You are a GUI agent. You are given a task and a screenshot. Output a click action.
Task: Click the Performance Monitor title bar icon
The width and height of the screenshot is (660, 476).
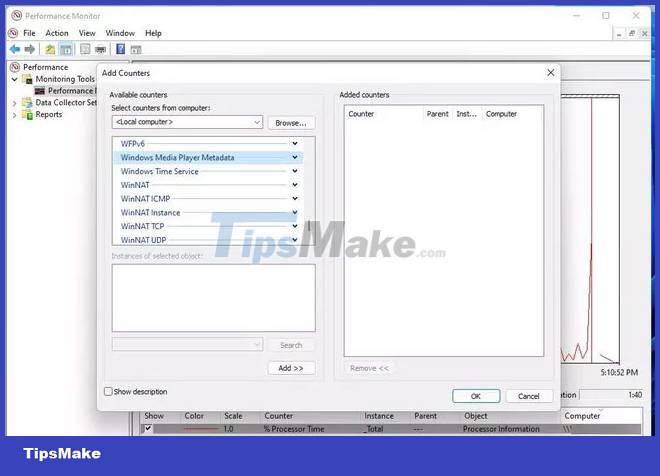[x=16, y=16]
